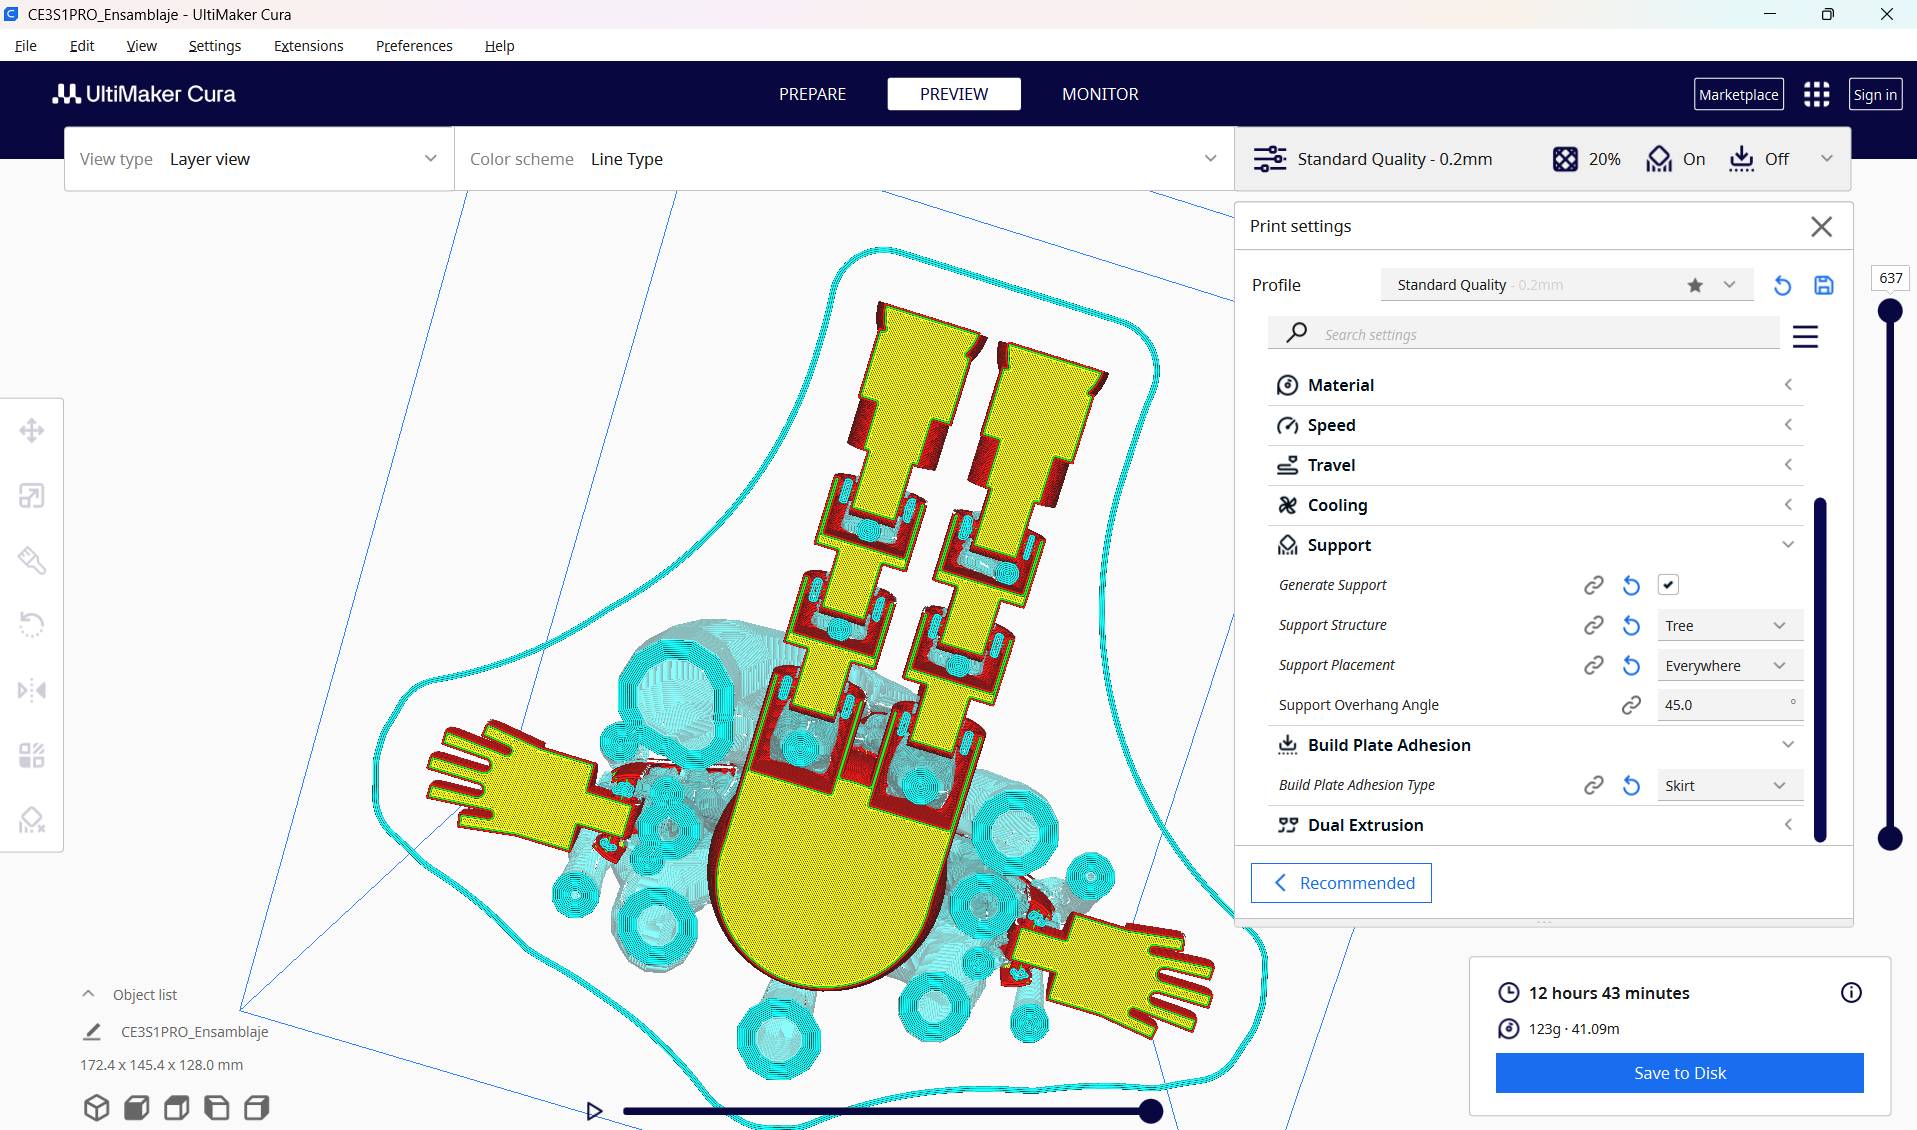Image resolution: width=1917 pixels, height=1130 pixels.
Task: Open Build Plate Adhesion Type Skirt dropdown
Action: point(1730,785)
